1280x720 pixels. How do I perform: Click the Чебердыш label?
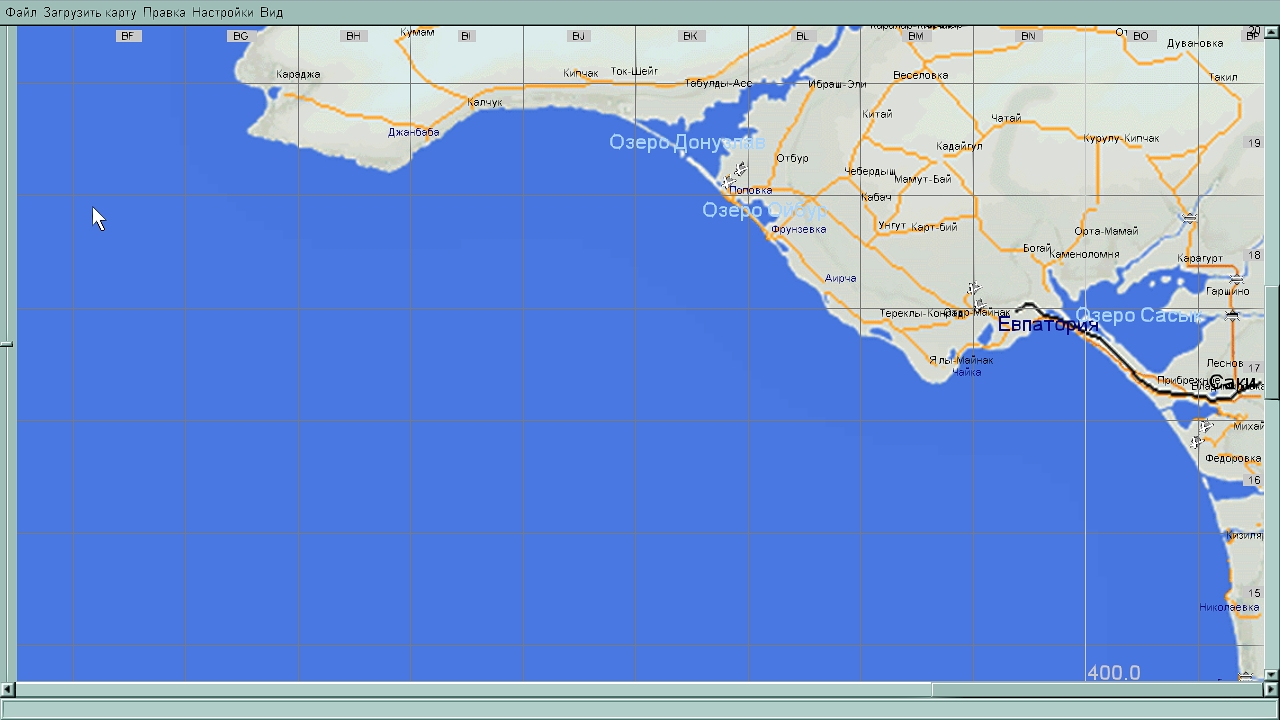(870, 171)
